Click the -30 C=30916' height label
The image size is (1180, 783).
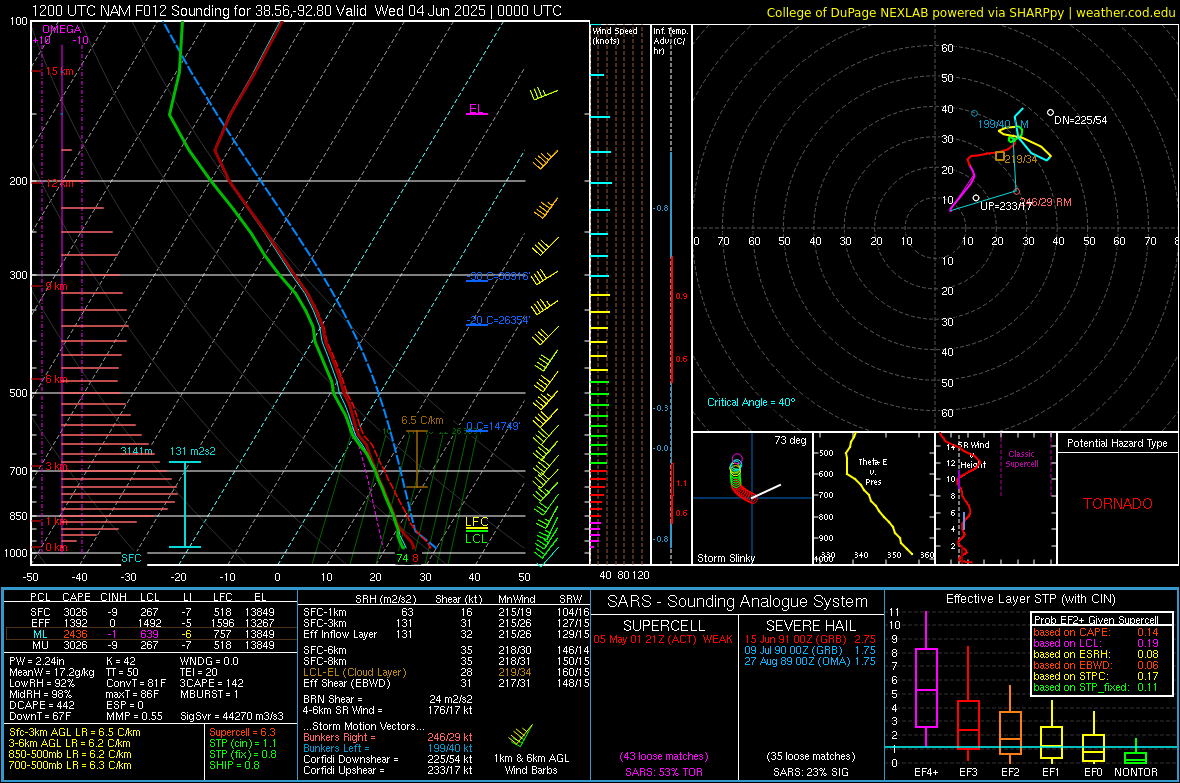click(498, 276)
